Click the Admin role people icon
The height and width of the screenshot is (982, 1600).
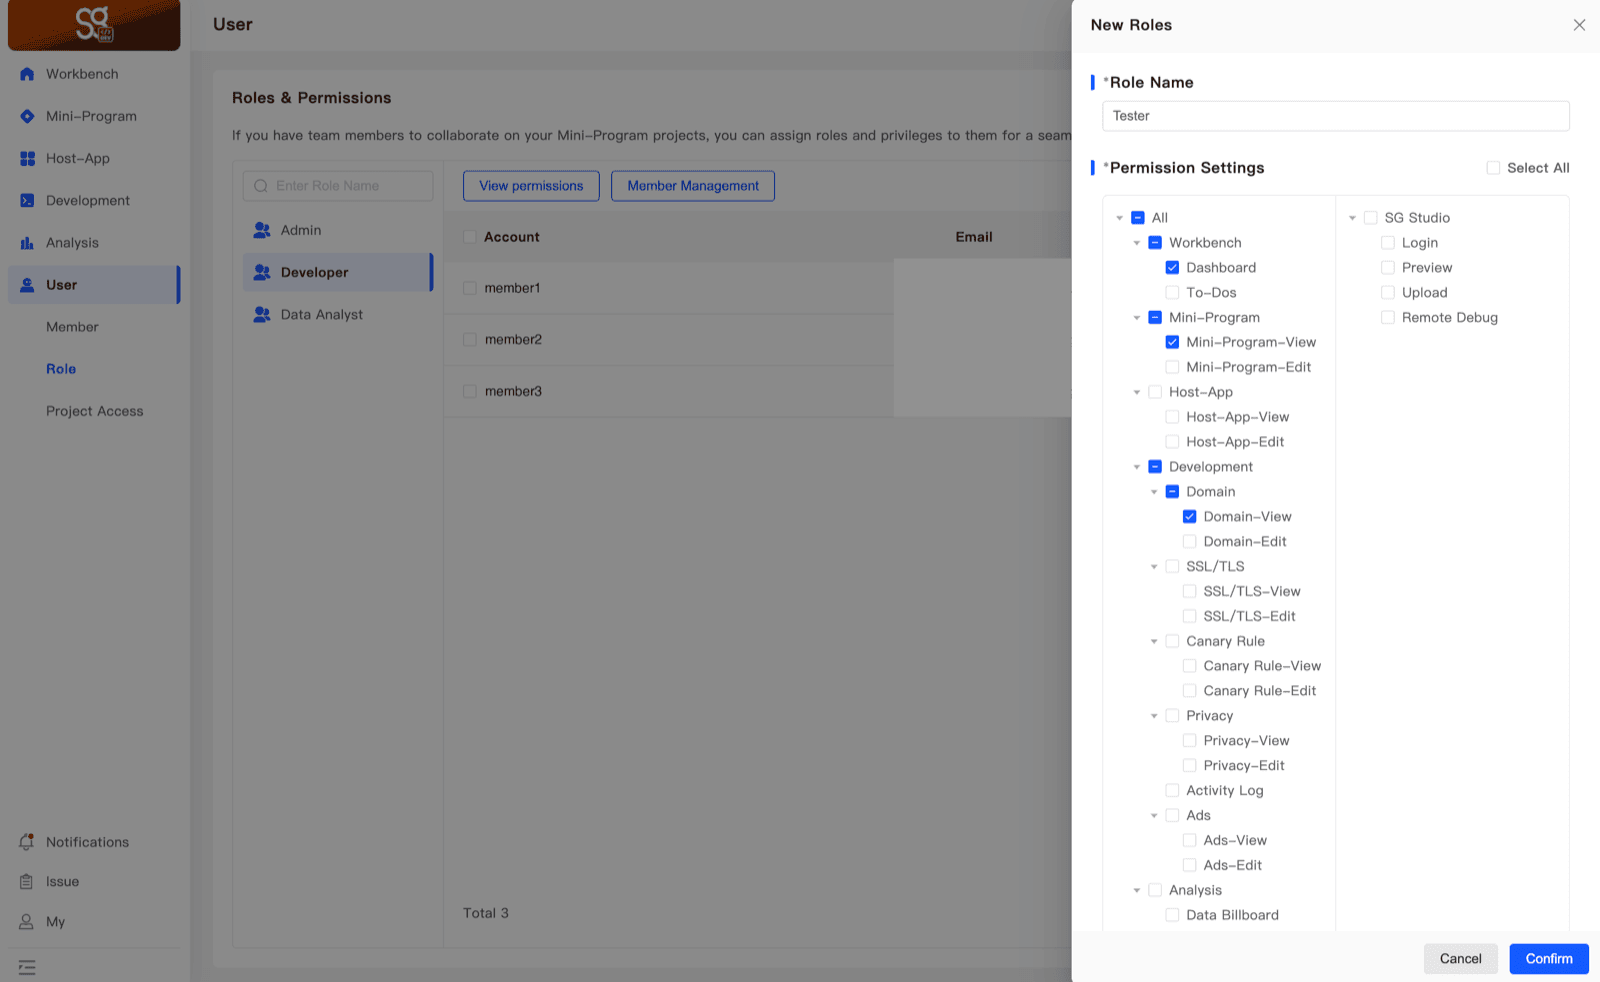262,230
